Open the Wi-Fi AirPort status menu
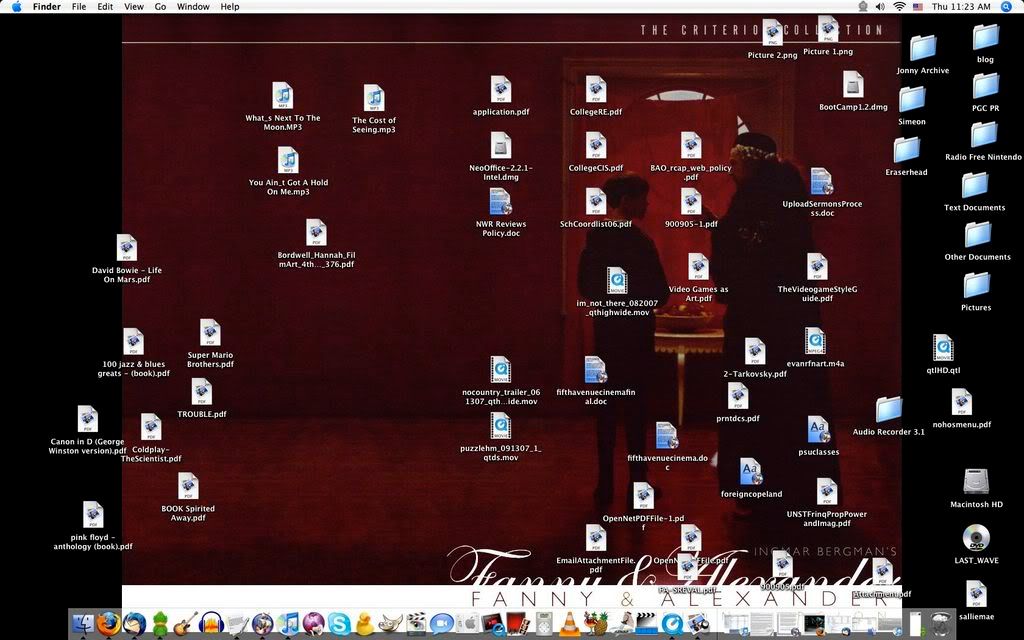1024x640 pixels. click(x=899, y=7)
